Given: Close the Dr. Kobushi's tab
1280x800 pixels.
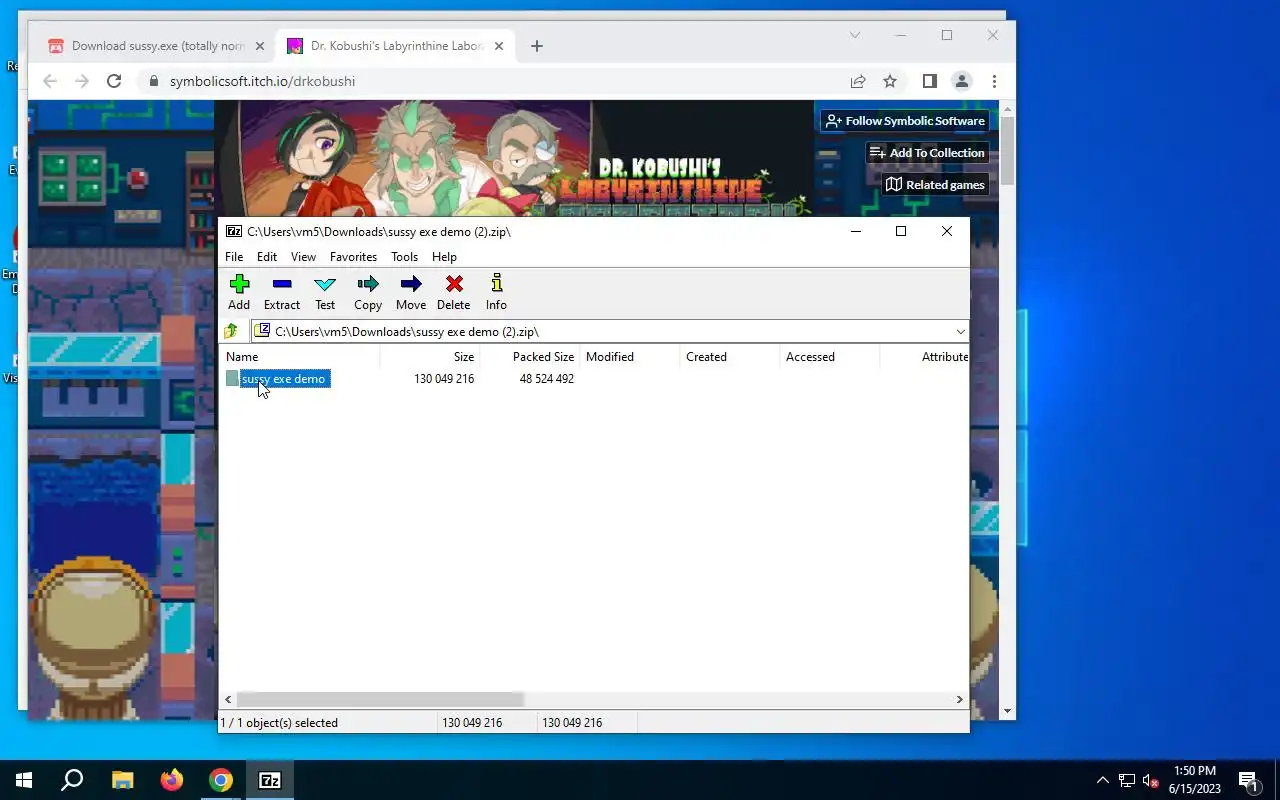Looking at the screenshot, I should pos(499,46).
